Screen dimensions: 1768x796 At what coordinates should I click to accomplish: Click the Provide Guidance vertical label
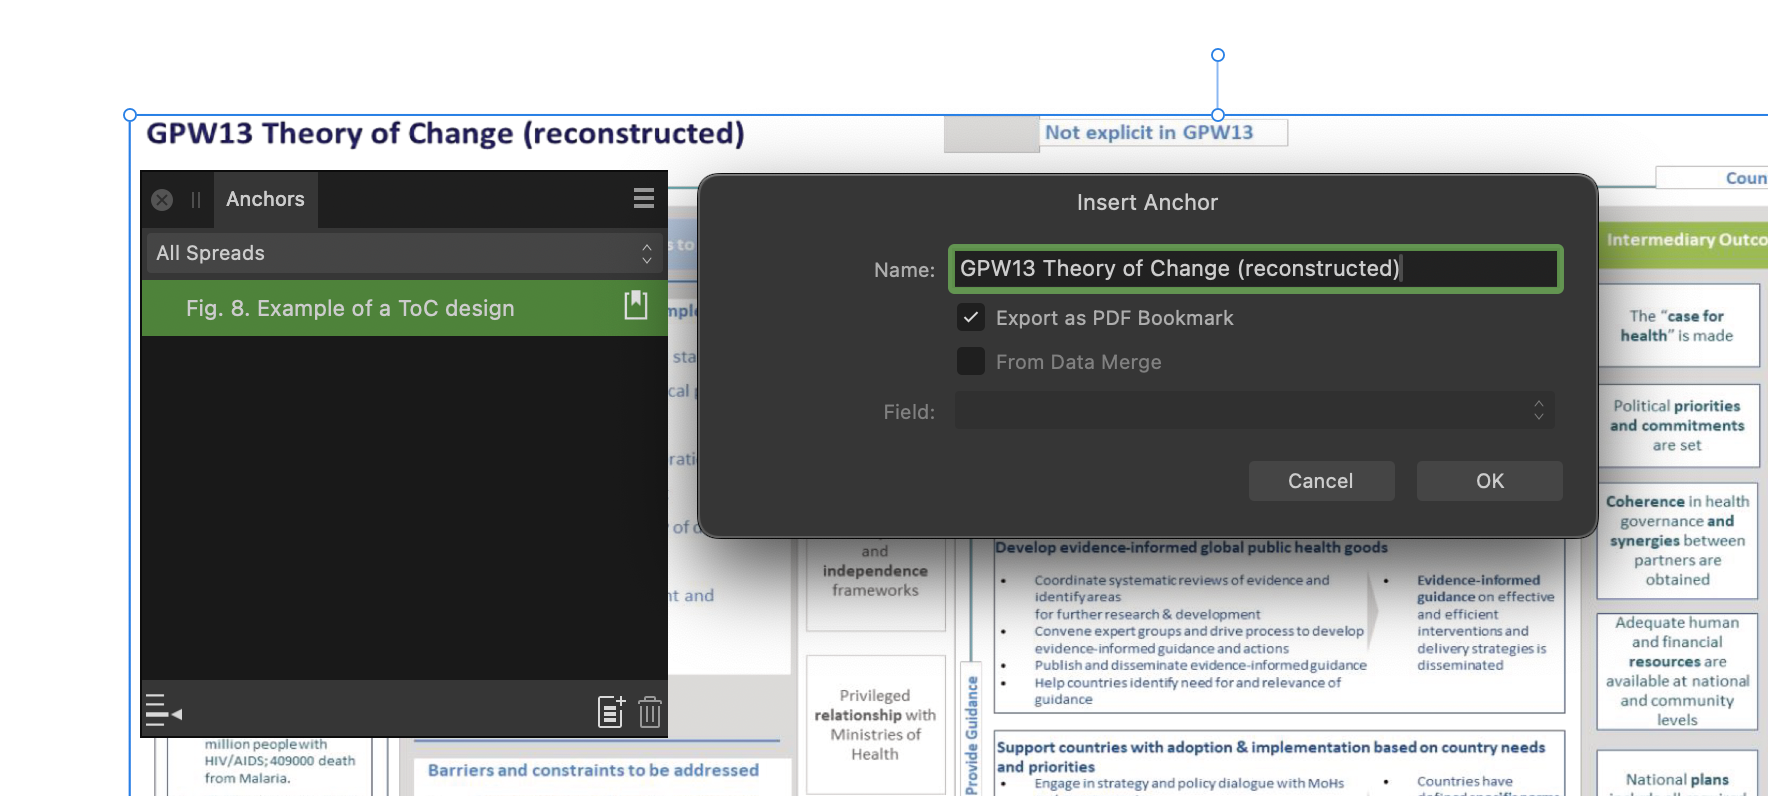(971, 735)
